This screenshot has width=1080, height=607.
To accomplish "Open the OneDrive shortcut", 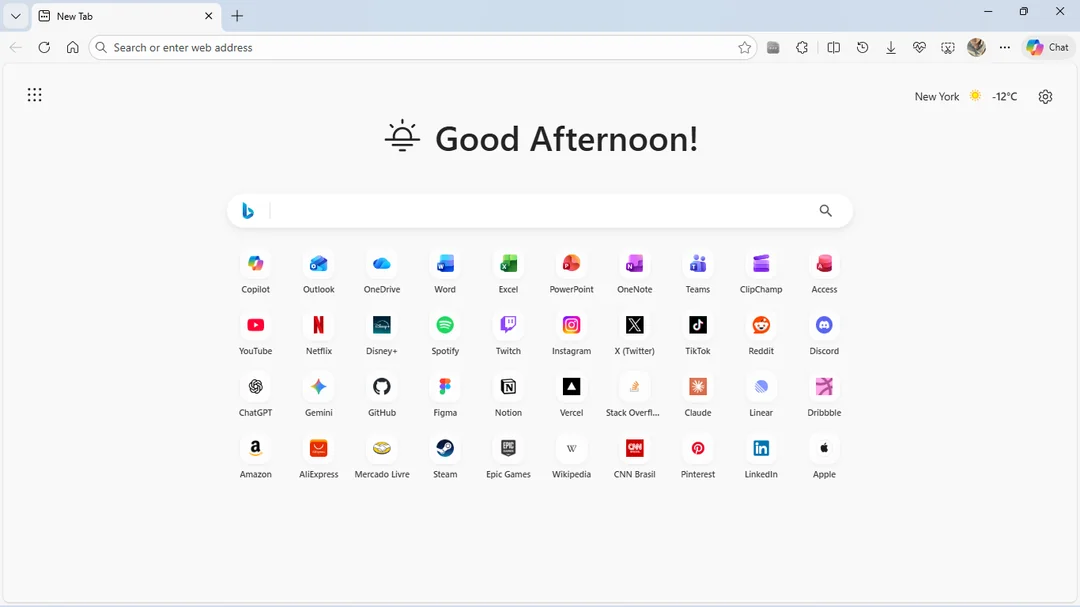I will pos(382,272).
